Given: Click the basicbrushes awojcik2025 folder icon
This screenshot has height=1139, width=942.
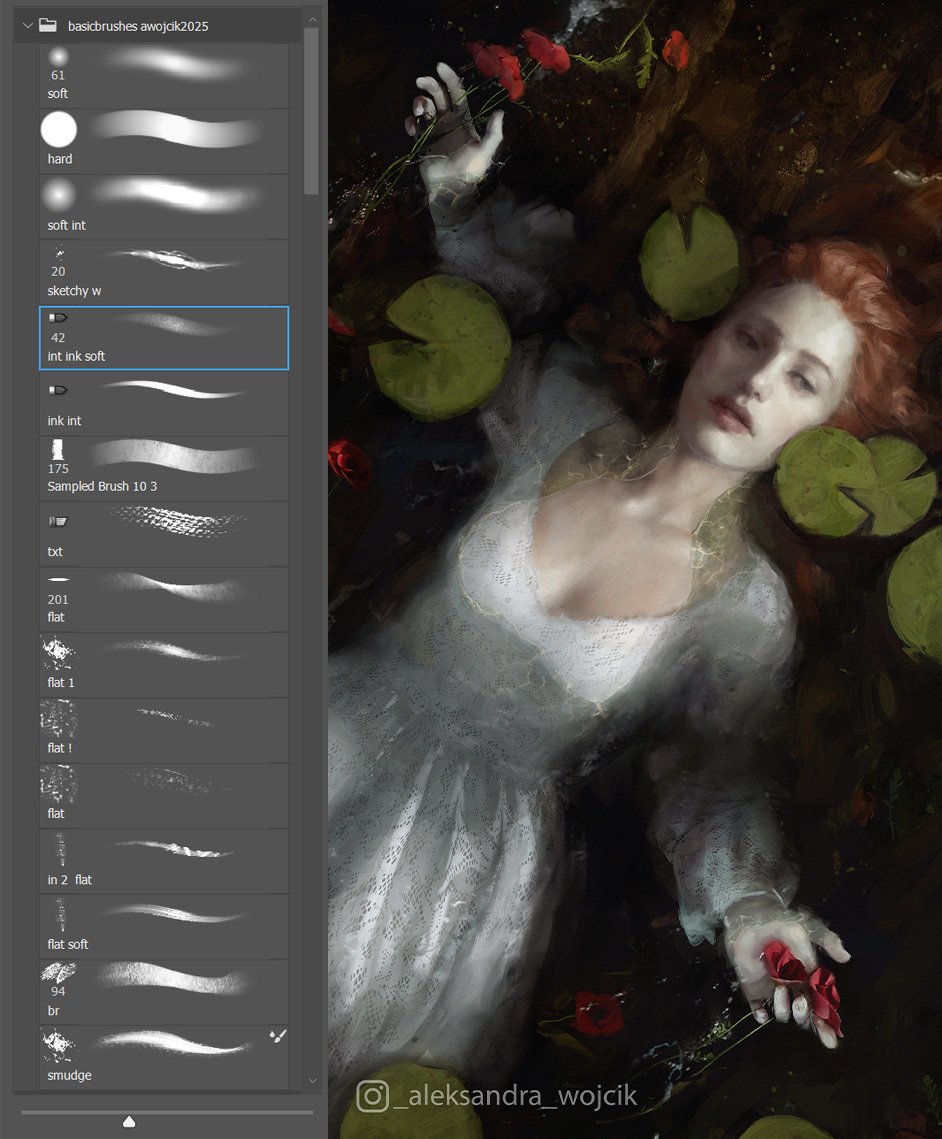Looking at the screenshot, I should click(x=48, y=25).
